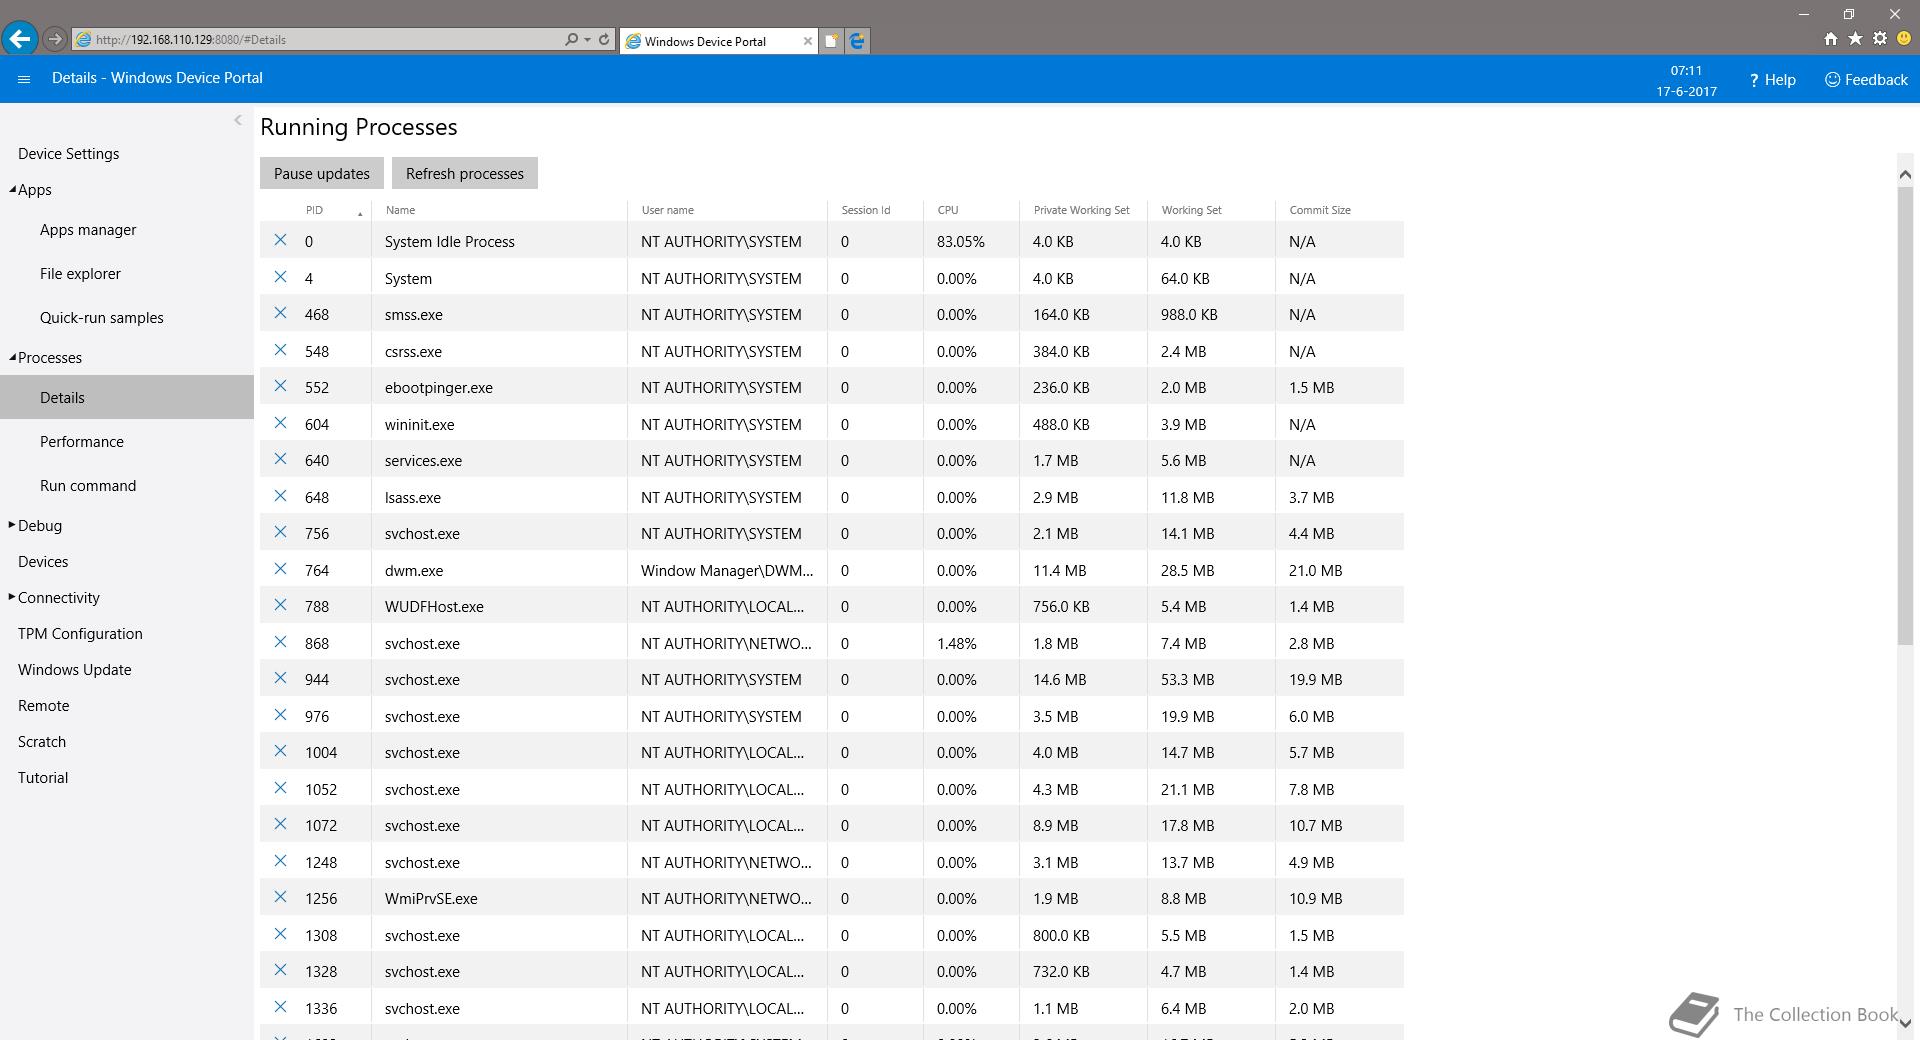
Task: Collapse the Processes tree section
Action: click(12, 357)
